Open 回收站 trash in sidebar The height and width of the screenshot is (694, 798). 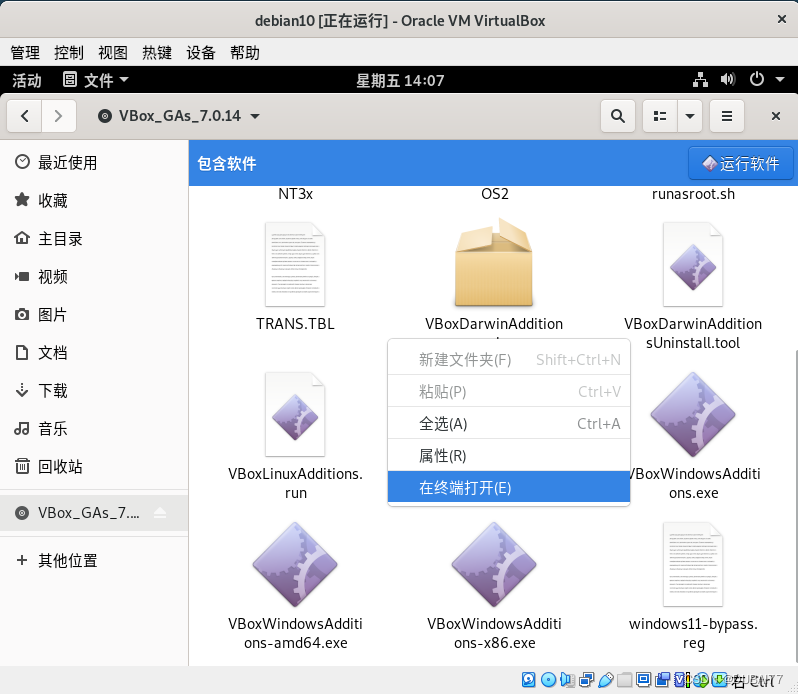pyautogui.click(x=94, y=467)
